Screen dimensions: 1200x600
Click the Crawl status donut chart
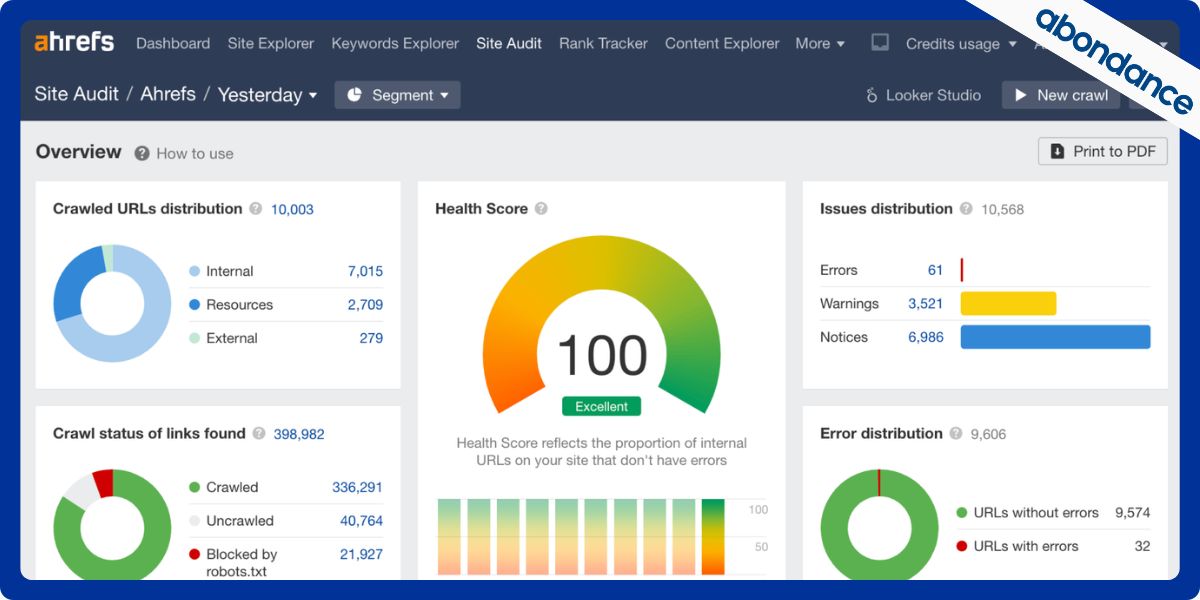pyautogui.click(x=112, y=525)
